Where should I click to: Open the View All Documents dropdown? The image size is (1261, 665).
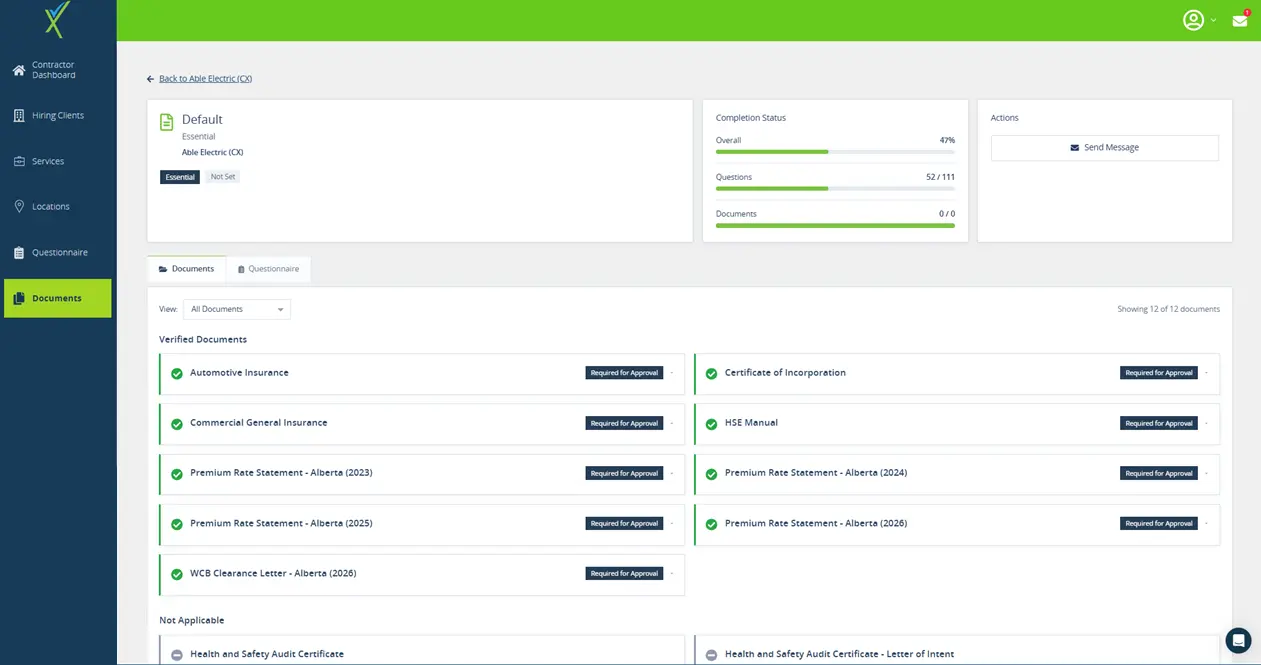click(x=237, y=309)
